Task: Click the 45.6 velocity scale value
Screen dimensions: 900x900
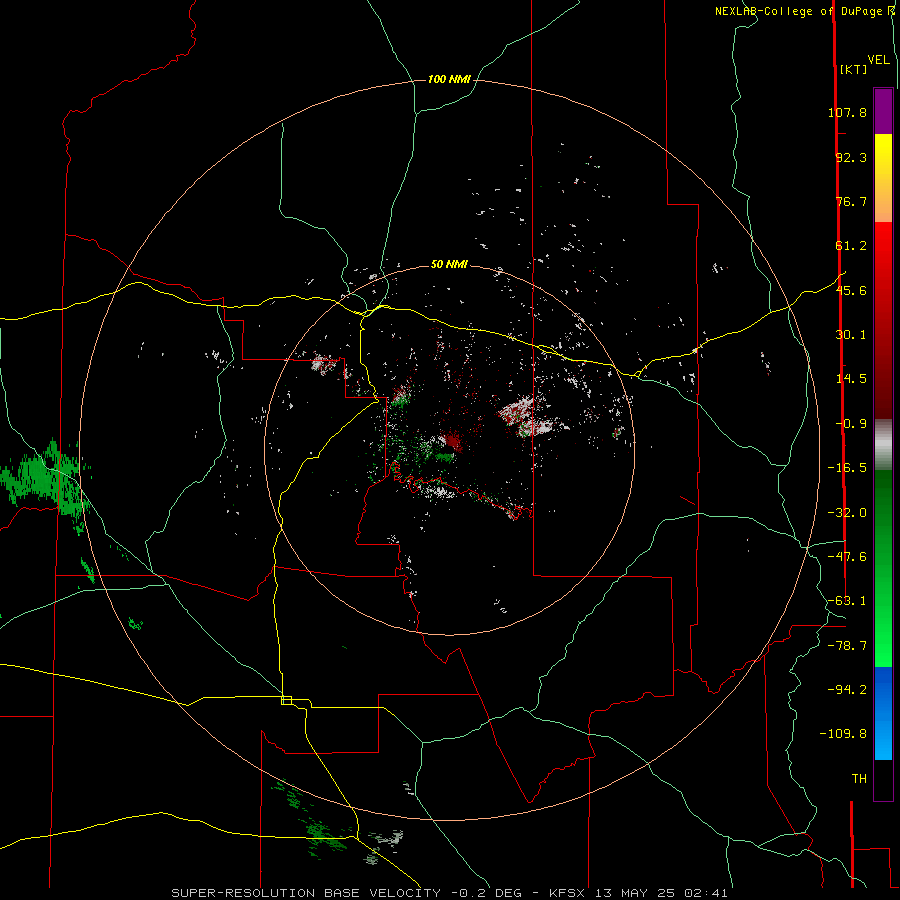Action: pos(851,290)
